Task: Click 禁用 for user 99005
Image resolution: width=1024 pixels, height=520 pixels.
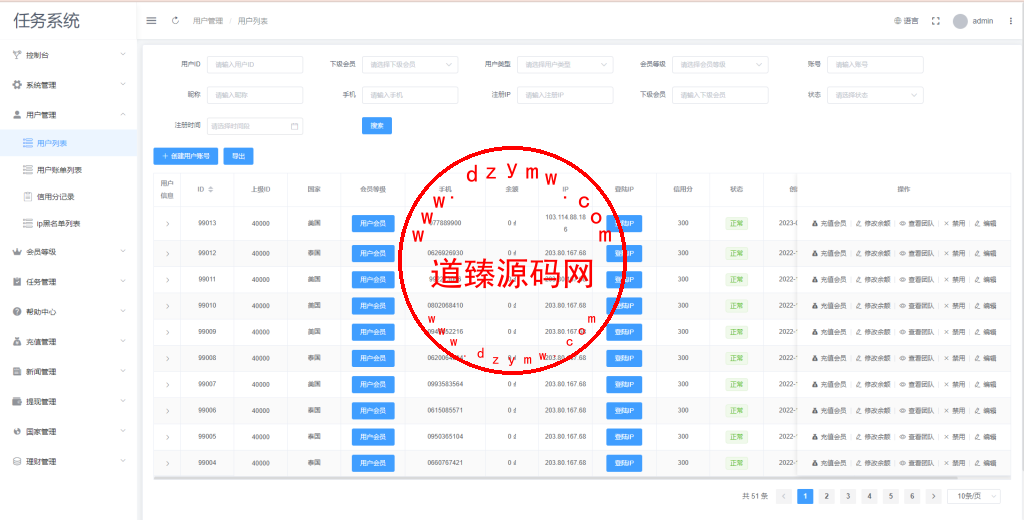Action: (x=954, y=437)
